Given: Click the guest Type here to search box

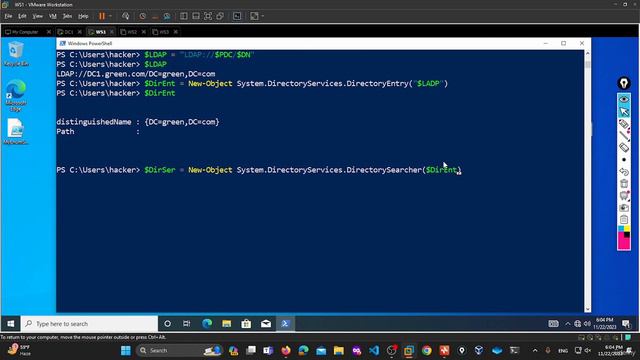Looking at the screenshot, I should [89, 324].
